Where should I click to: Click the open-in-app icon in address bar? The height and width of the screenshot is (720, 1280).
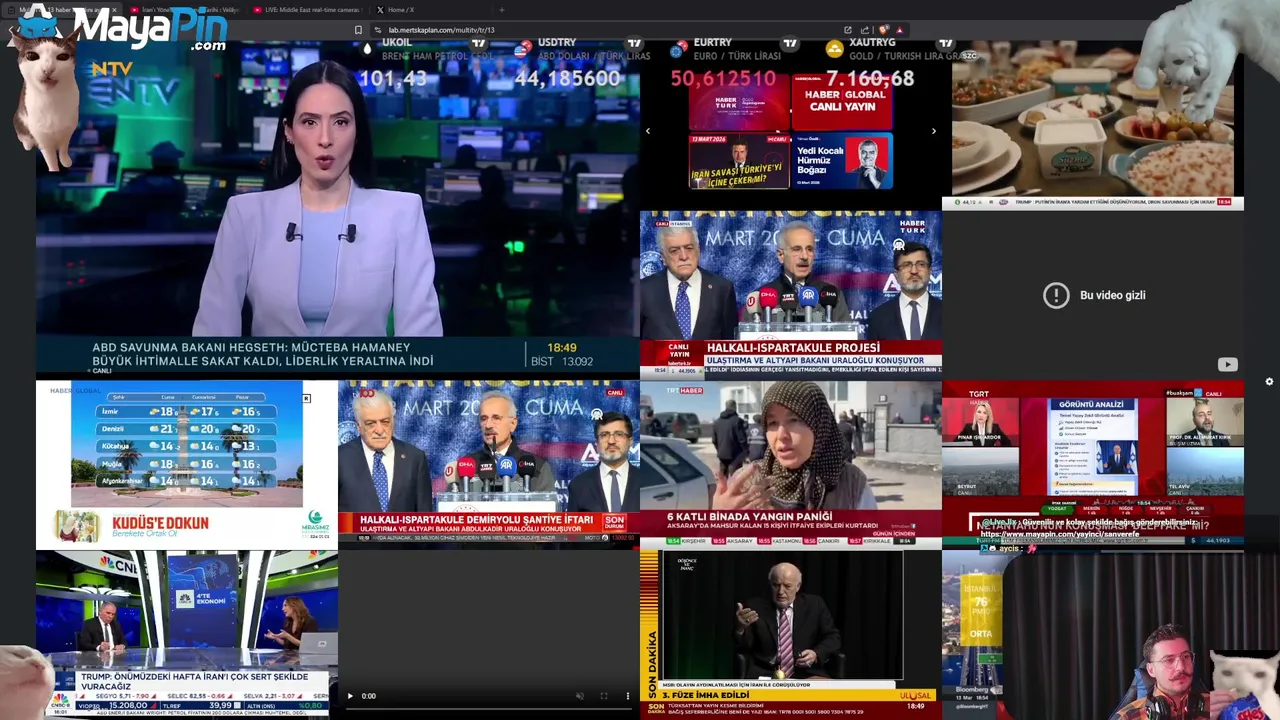click(848, 30)
